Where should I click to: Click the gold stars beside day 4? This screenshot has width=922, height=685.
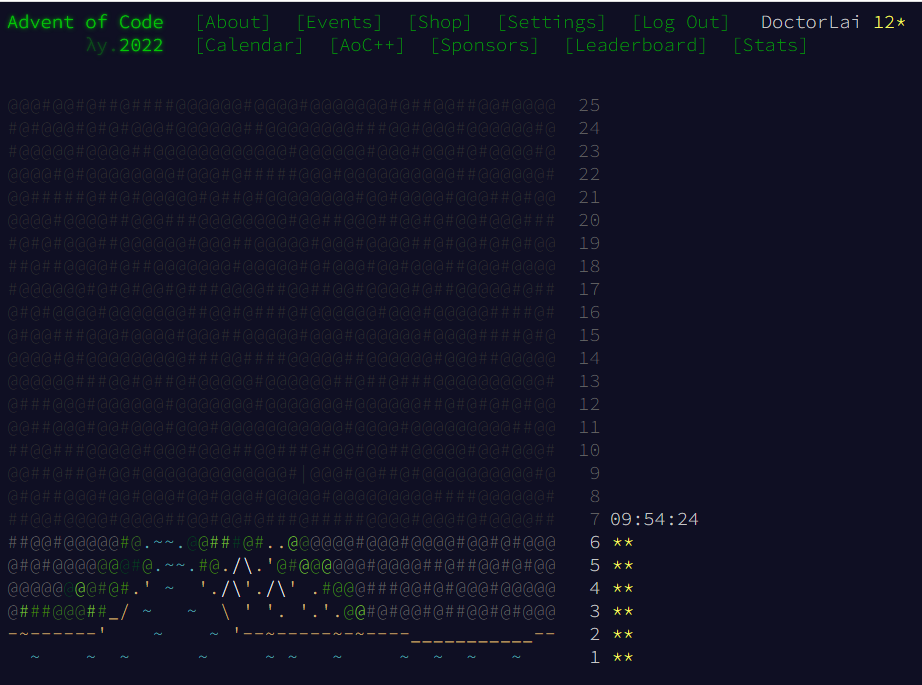point(623,588)
